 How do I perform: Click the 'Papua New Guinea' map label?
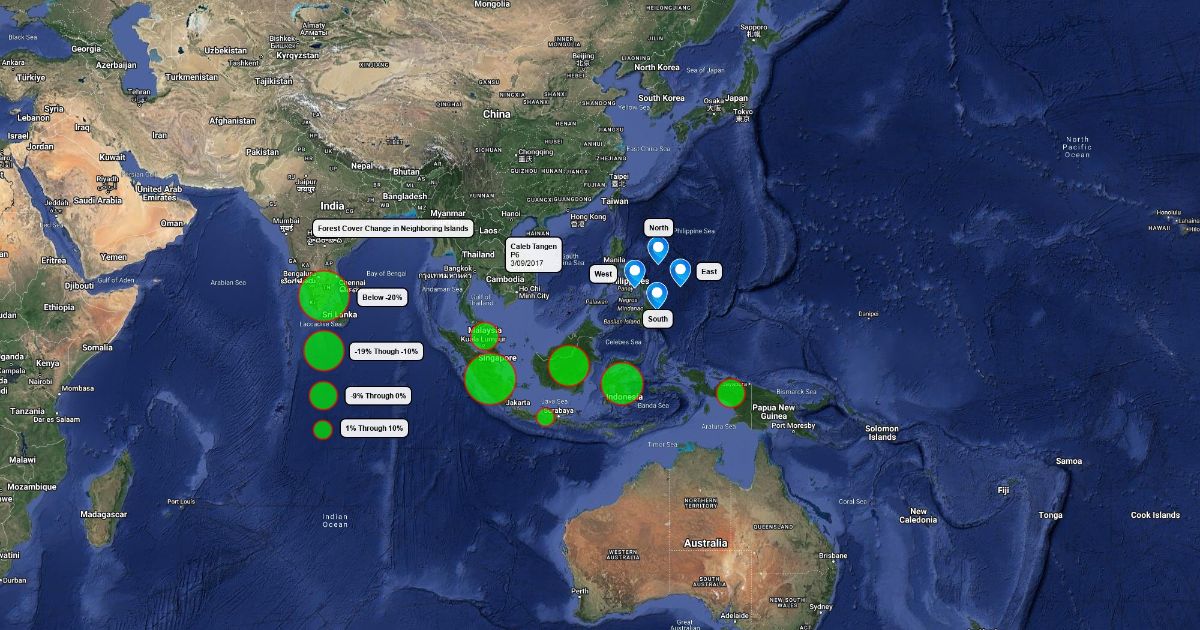pyautogui.click(x=773, y=412)
